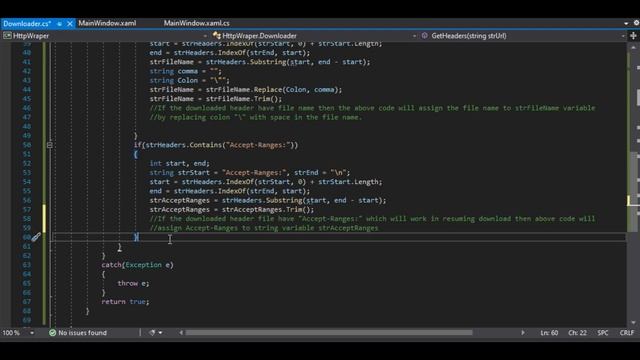Click line number 57 in the margin
640x360 pixels.
[27, 209]
